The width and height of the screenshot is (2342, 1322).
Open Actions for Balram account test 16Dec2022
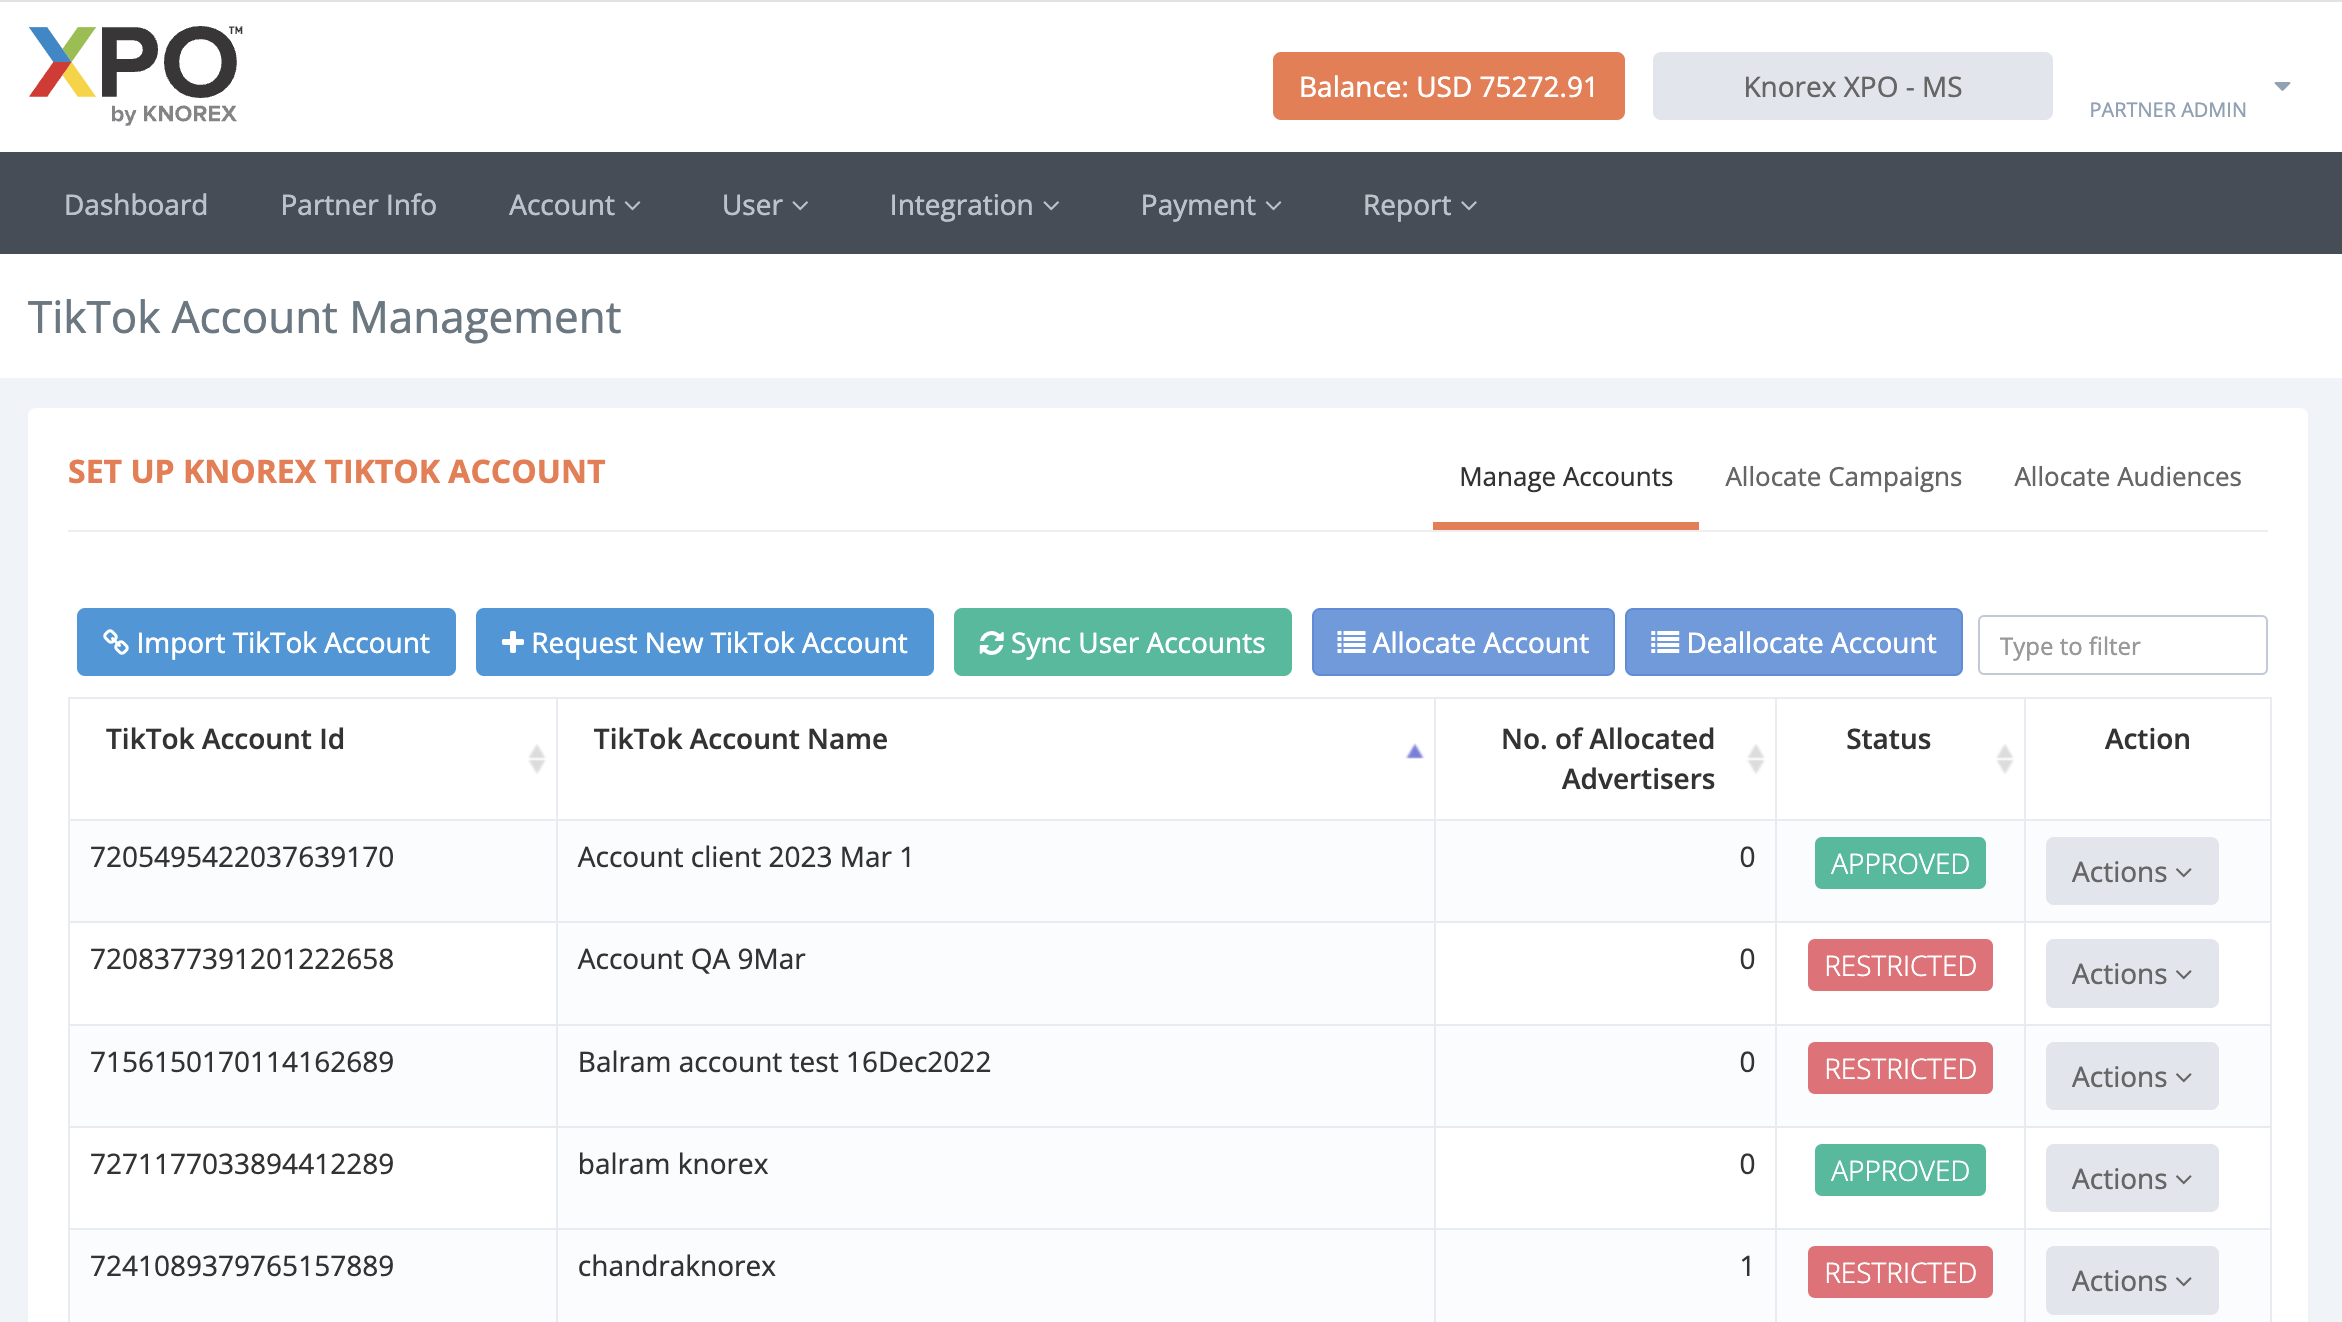pos(2132,1076)
